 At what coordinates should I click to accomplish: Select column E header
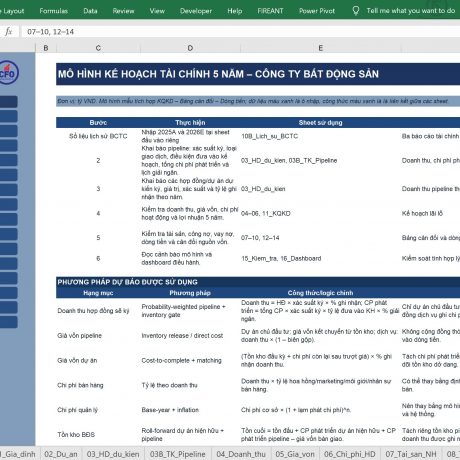point(320,48)
